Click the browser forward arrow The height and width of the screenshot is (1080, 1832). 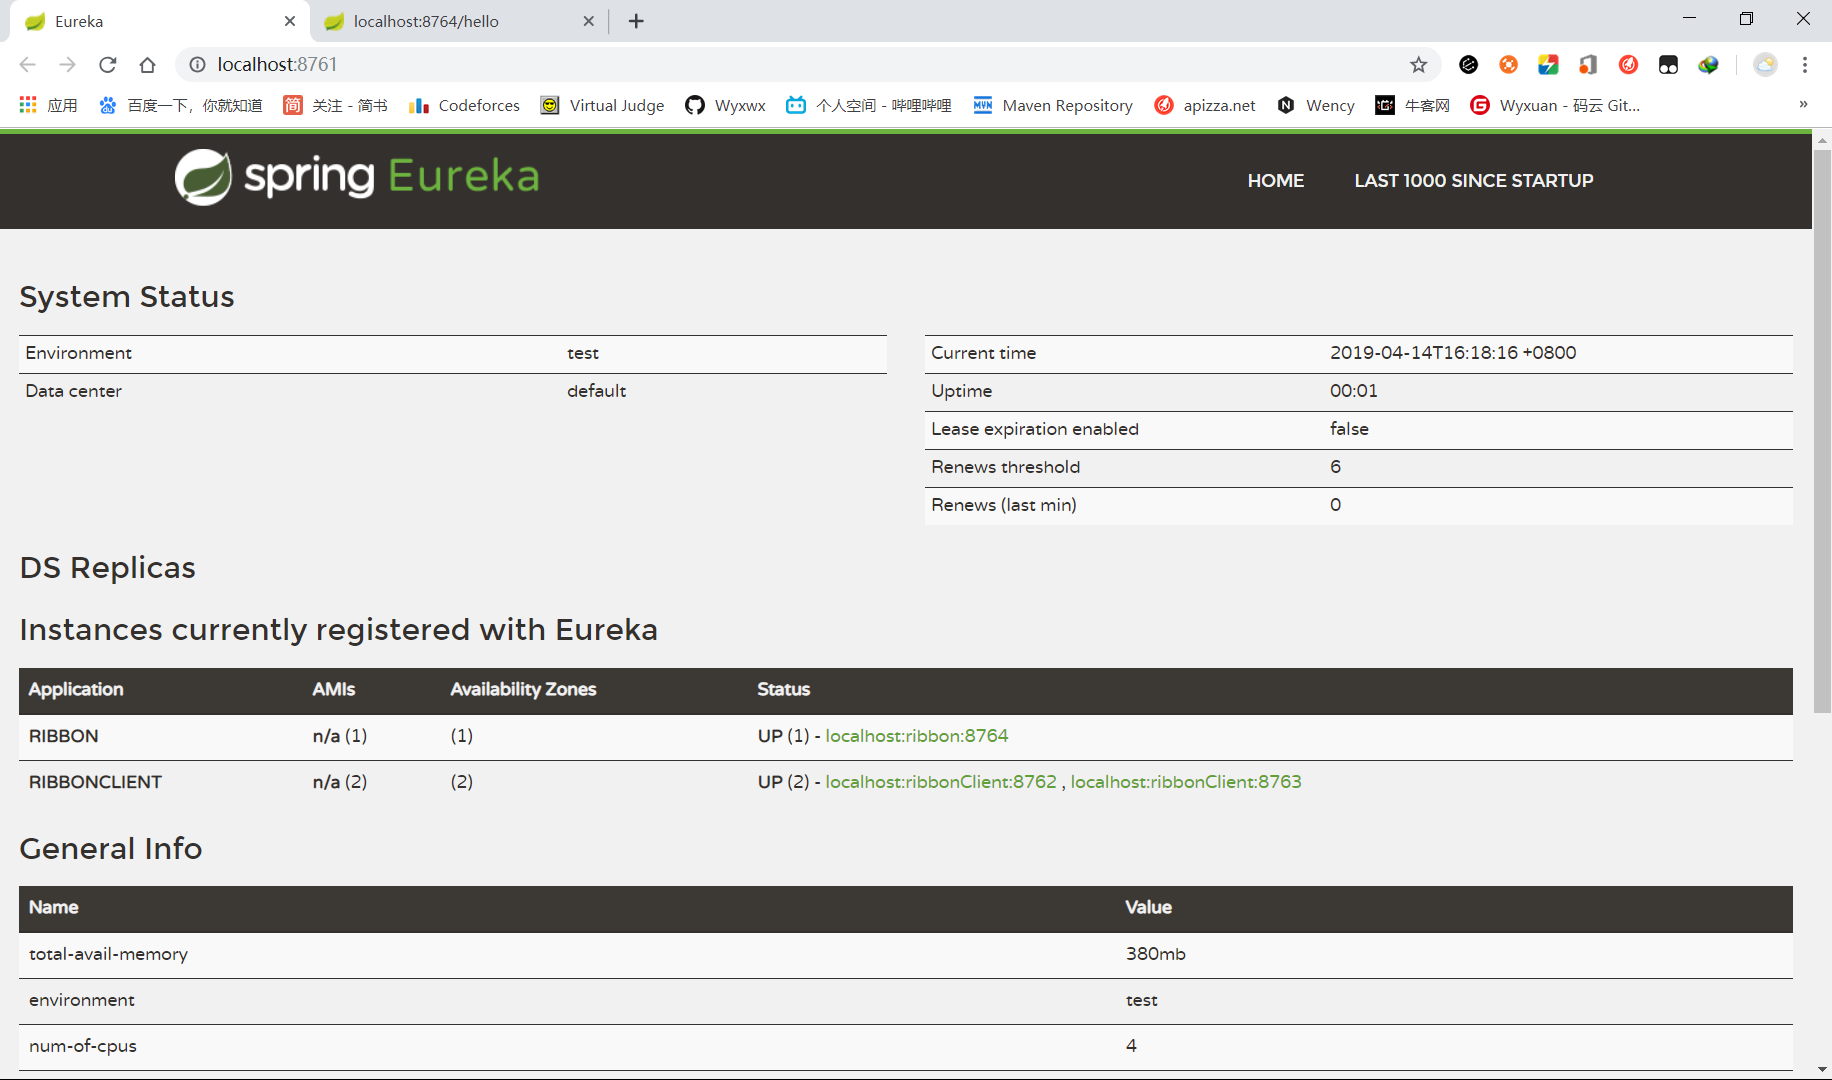(67, 65)
